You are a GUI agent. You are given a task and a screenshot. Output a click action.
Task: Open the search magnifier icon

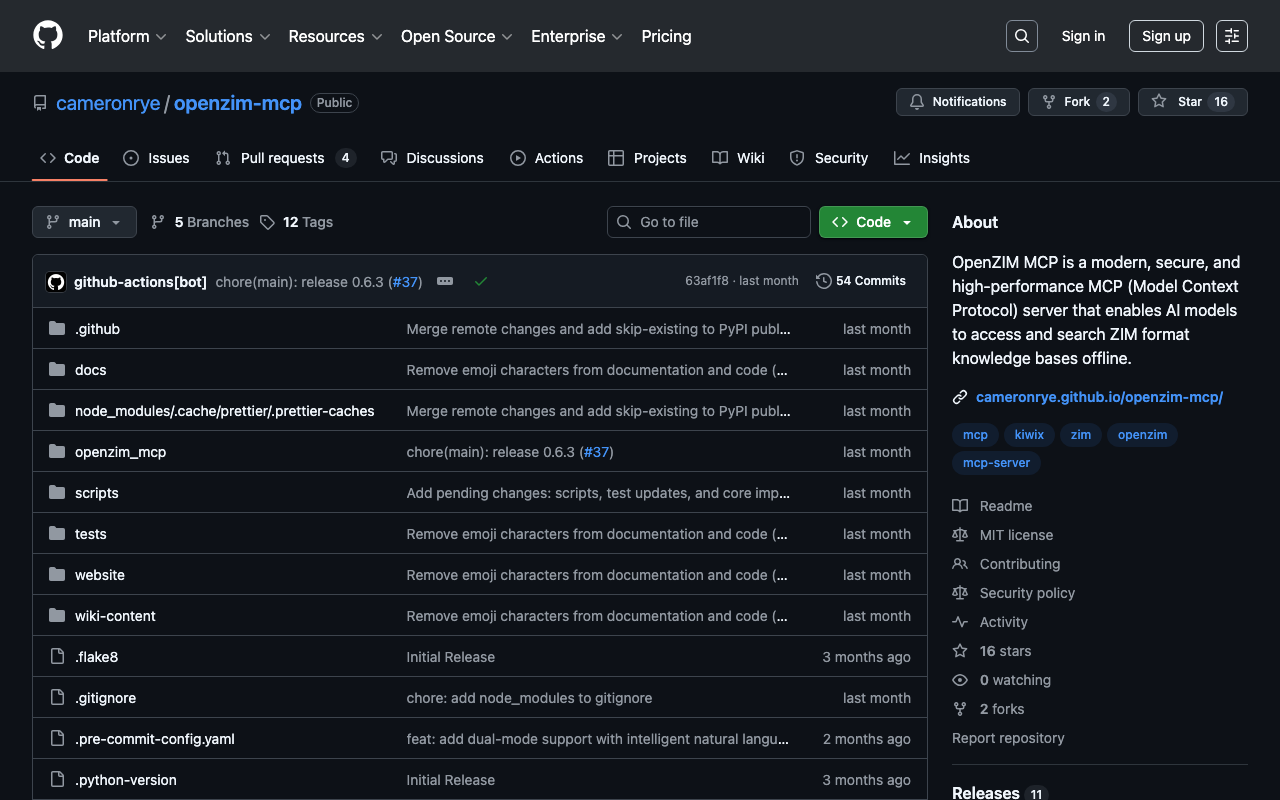(1021, 36)
